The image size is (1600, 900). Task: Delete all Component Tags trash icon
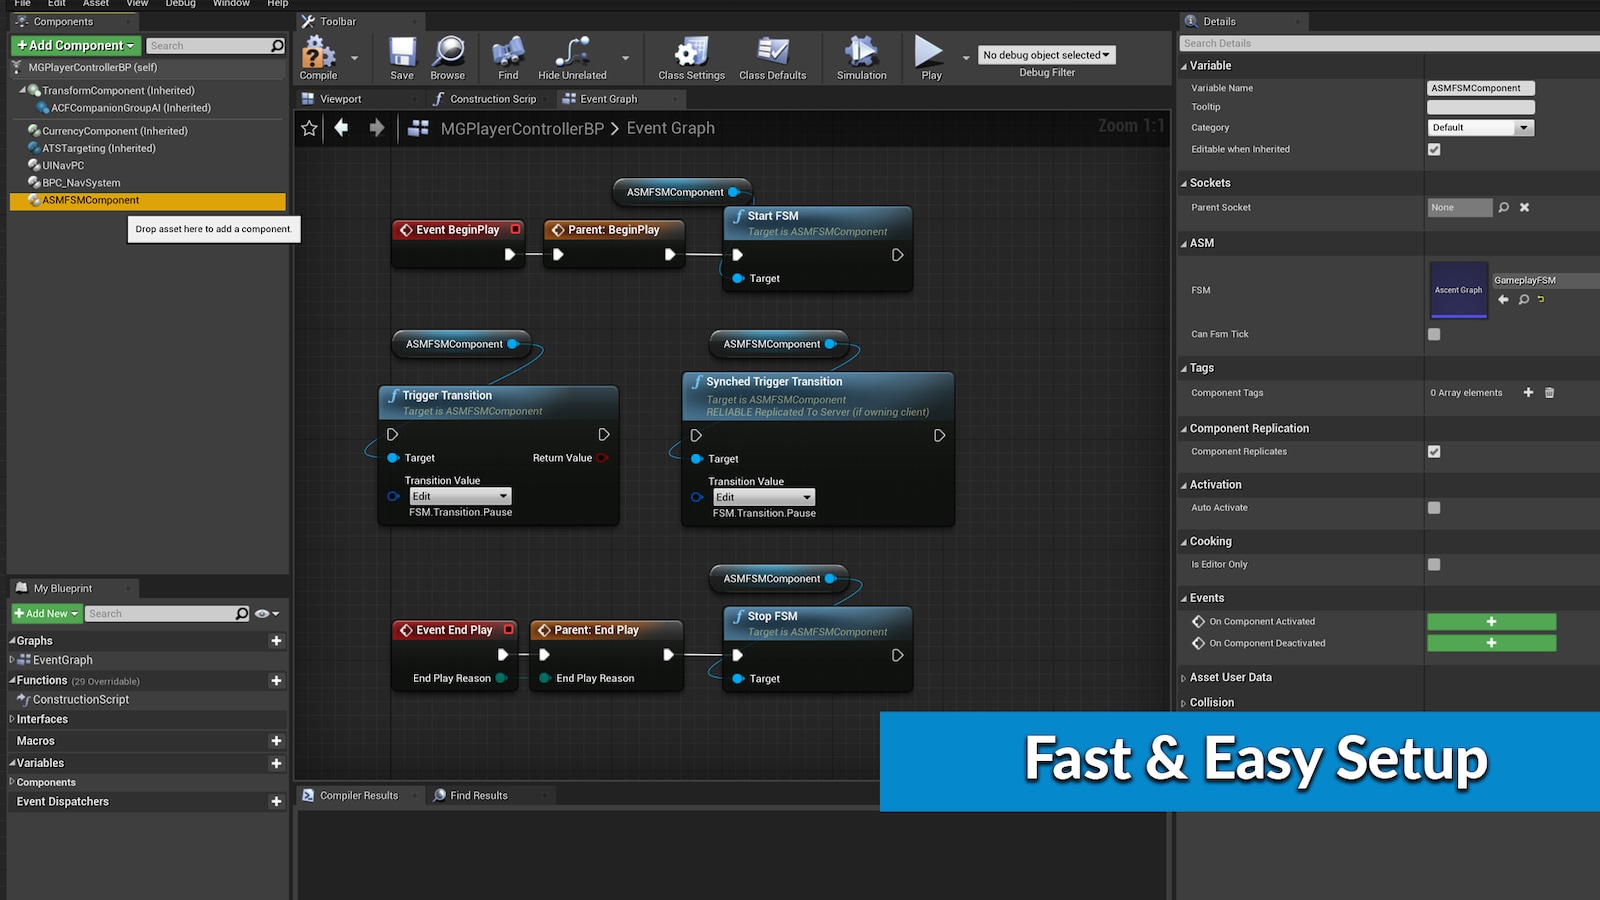[1549, 392]
